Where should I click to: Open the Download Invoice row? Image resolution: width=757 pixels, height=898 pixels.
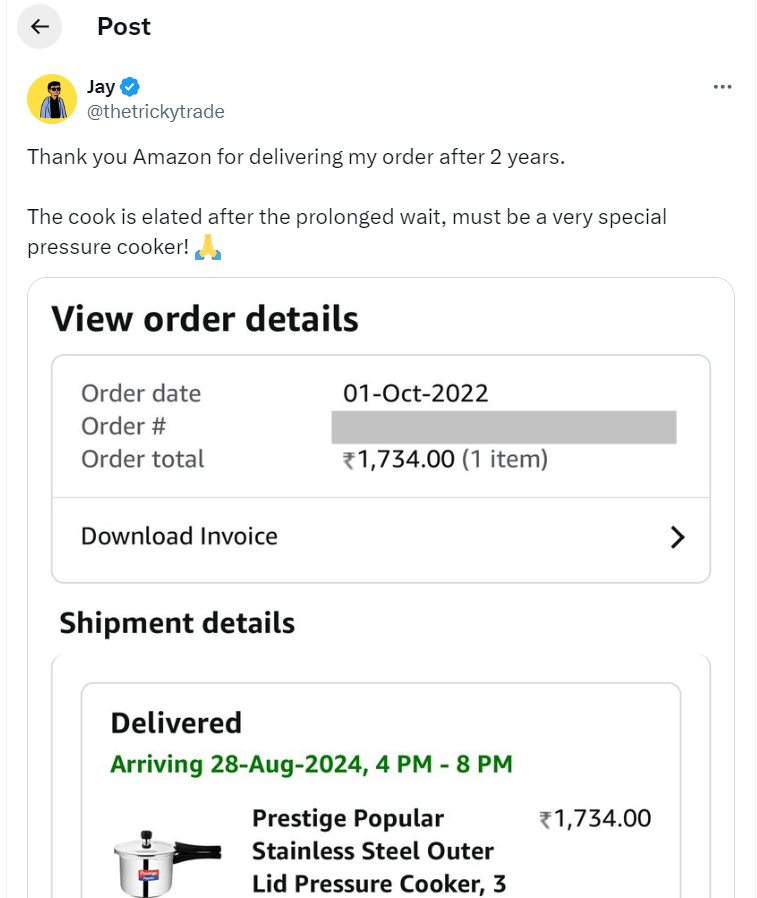(380, 537)
